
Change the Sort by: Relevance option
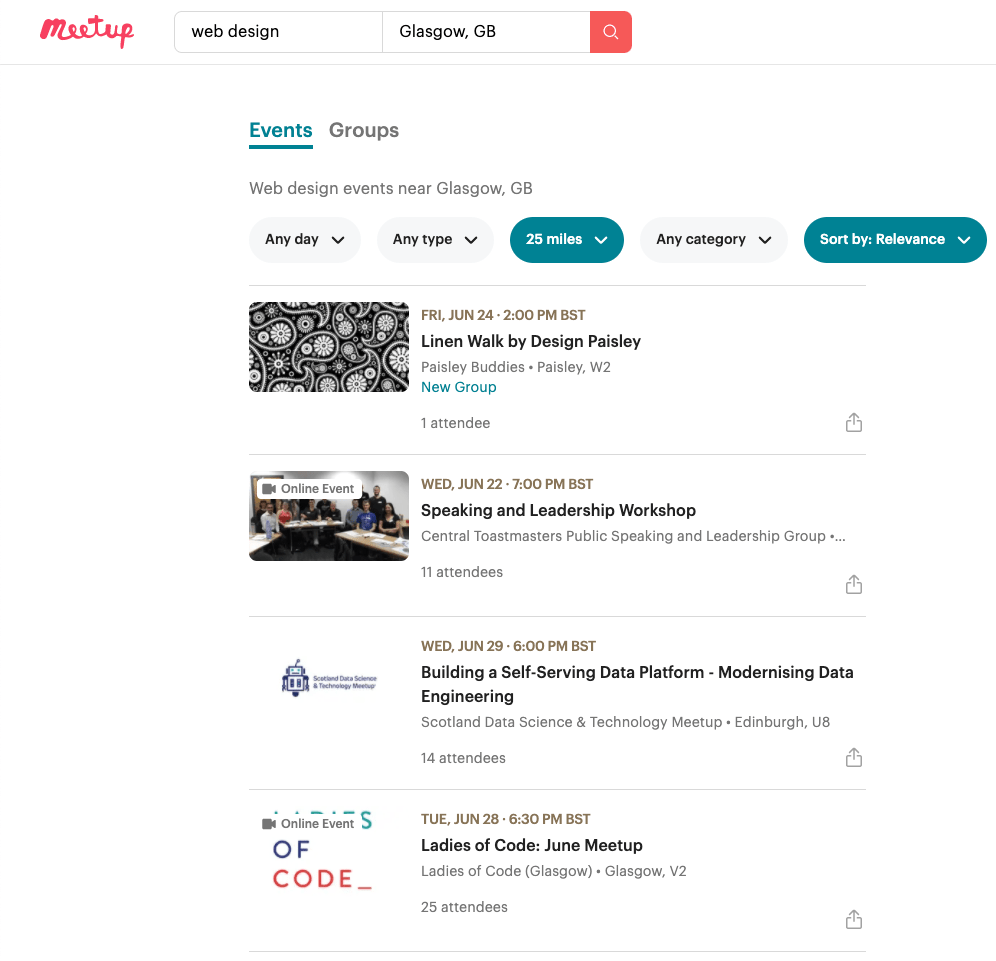tap(894, 240)
